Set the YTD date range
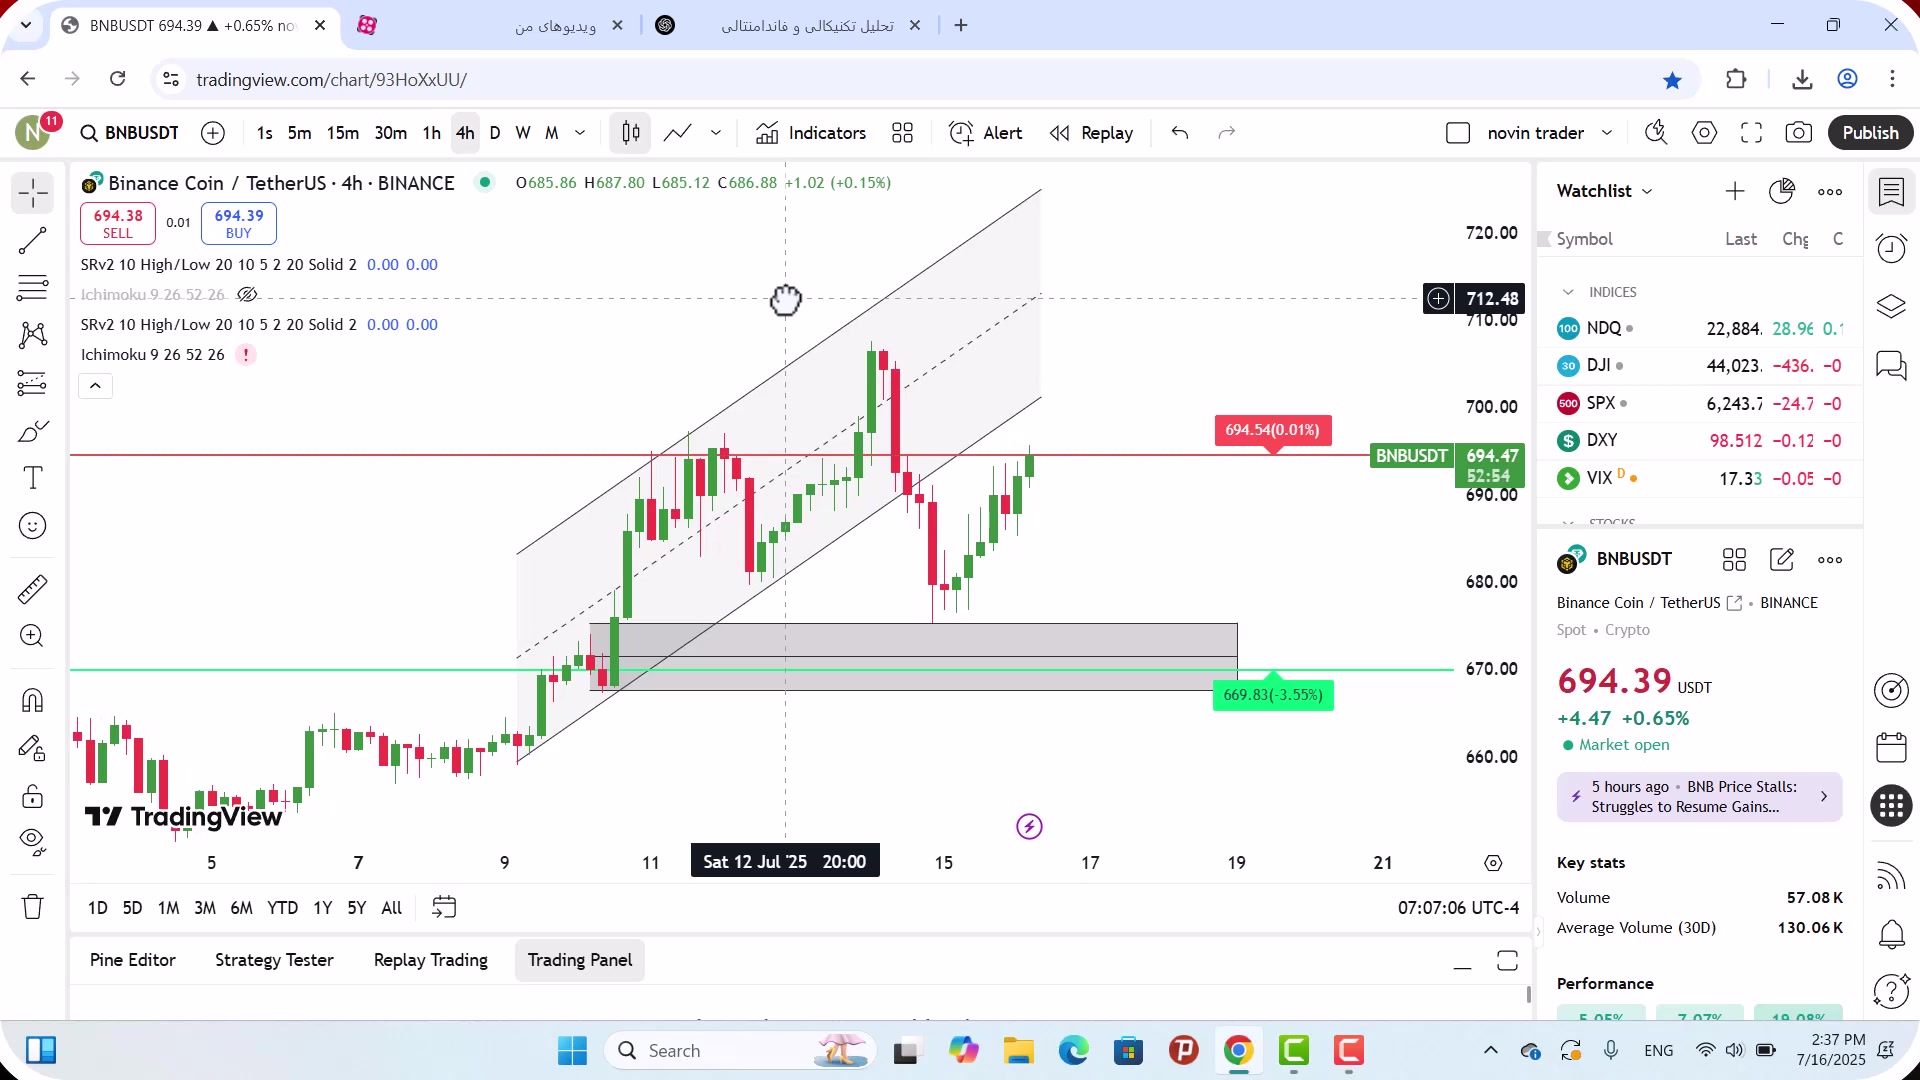Screen dimensions: 1920x1080 (282, 908)
